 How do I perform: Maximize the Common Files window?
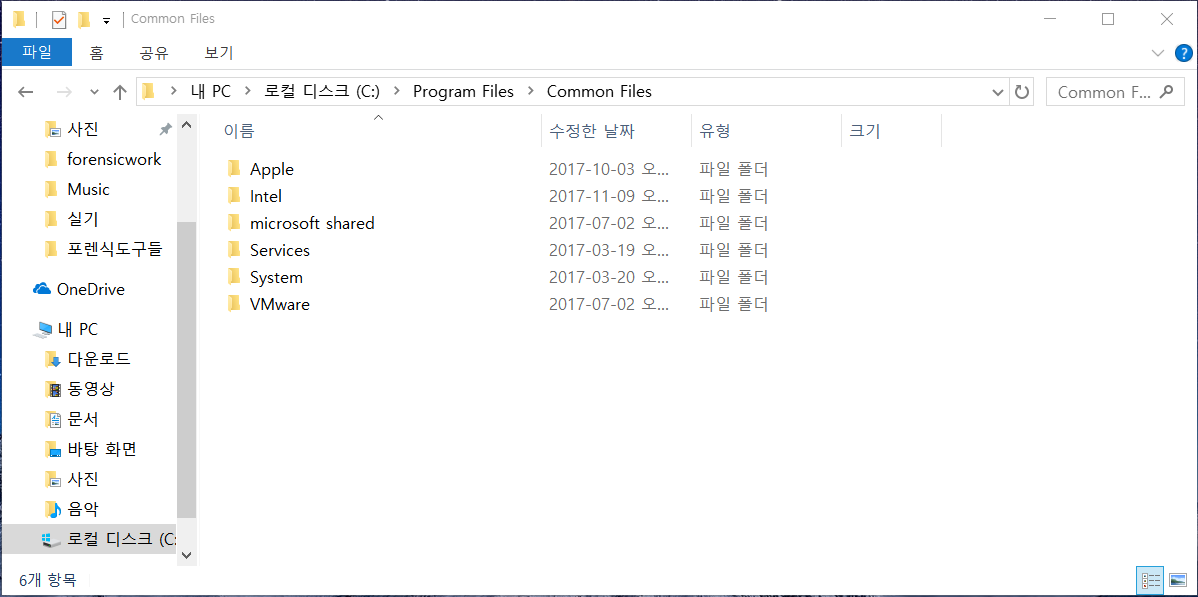(x=1108, y=19)
